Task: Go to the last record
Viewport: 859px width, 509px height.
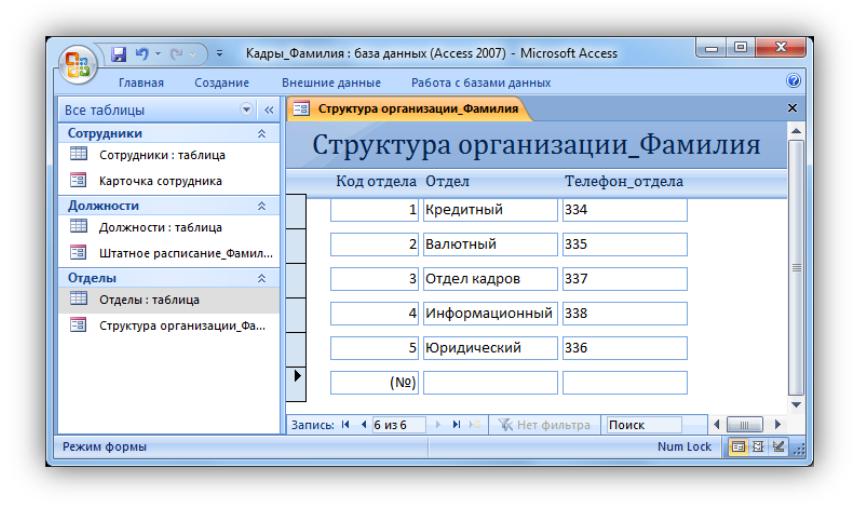Action: [456, 425]
